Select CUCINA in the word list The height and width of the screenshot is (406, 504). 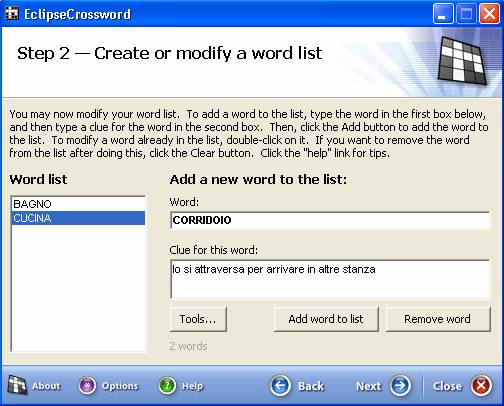[x=78, y=218]
